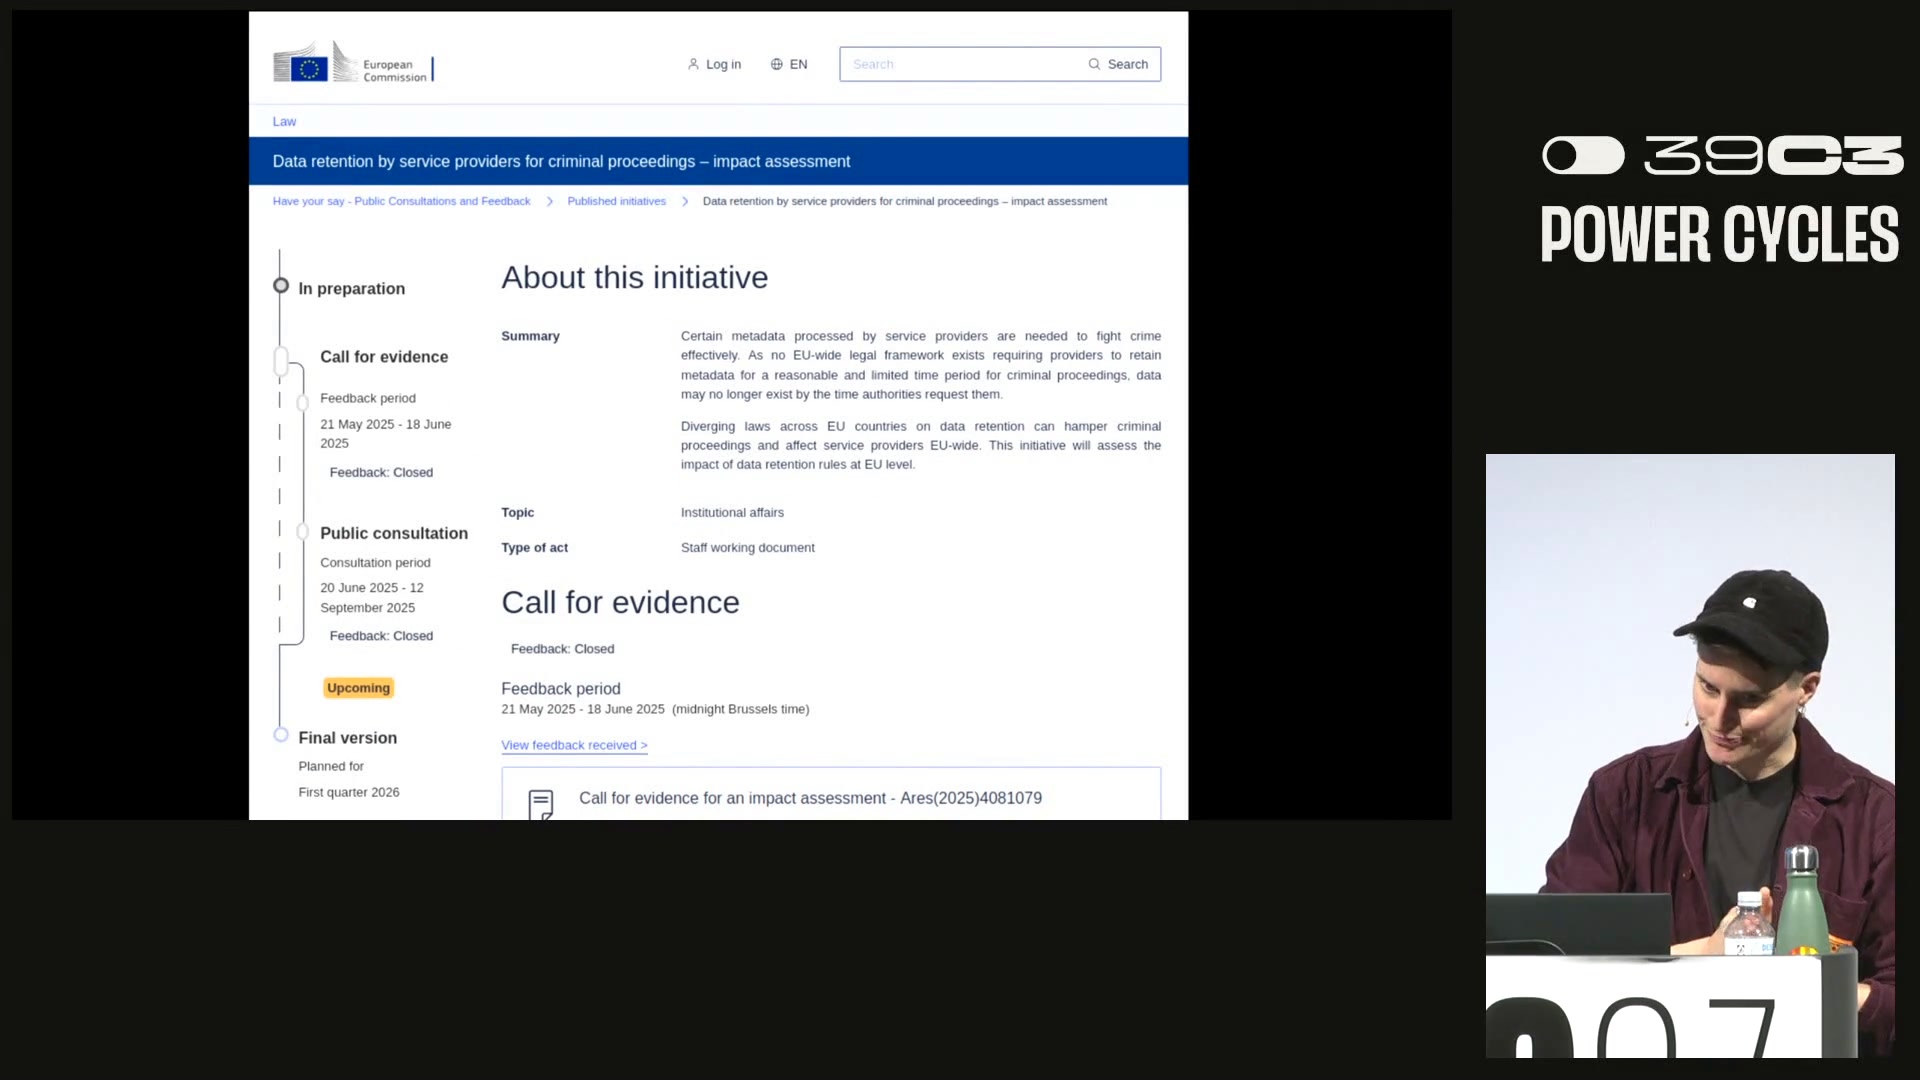
Task: Click the Call for evidence timeline node
Action: [282, 360]
